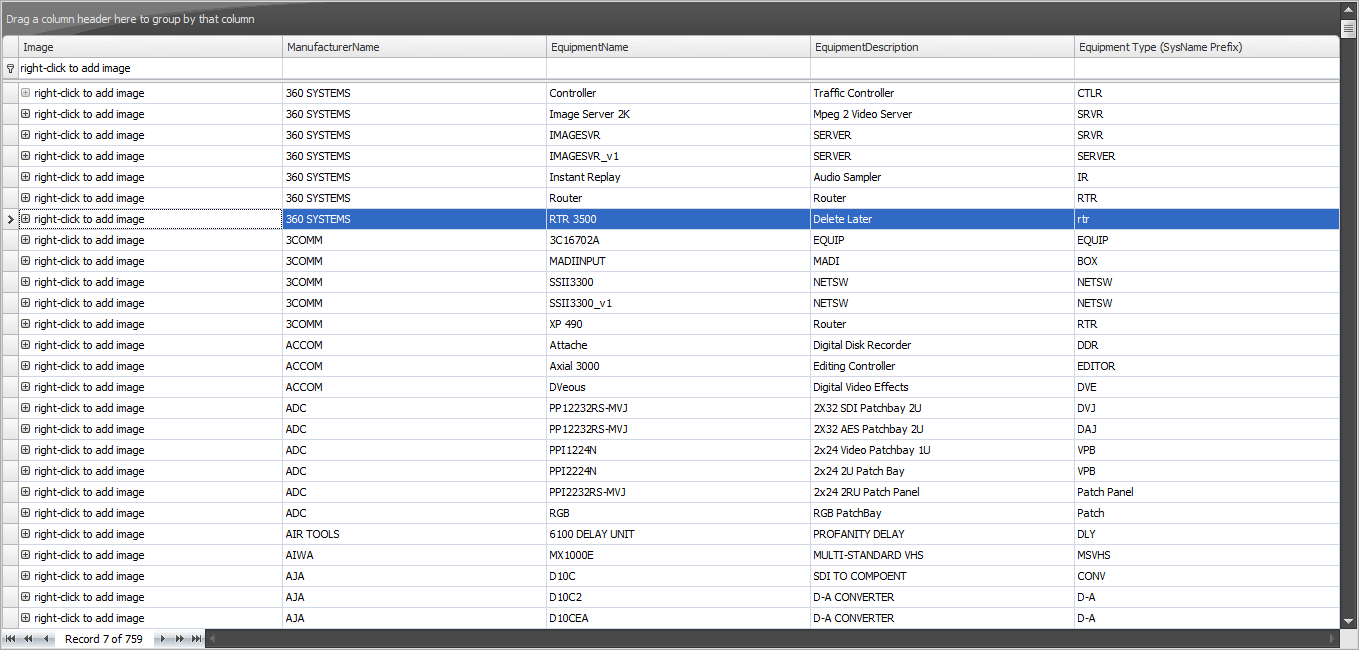Click the up arrow of the vertical scrollbar
1359x650 pixels.
point(1348,10)
